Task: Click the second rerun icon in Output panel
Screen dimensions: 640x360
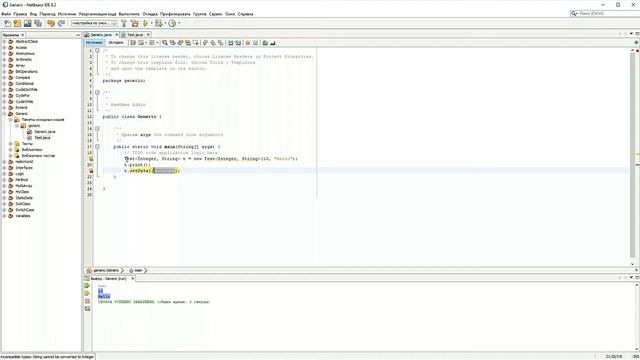Action: pyautogui.click(x=87, y=293)
